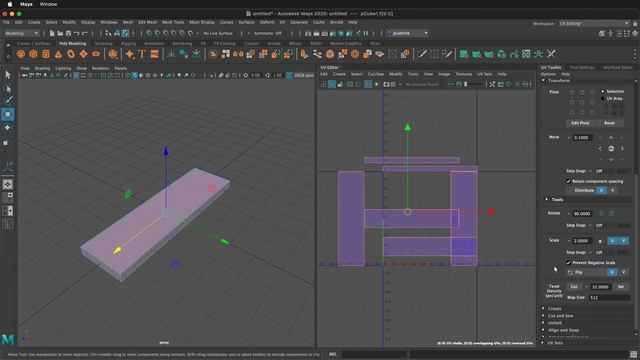Click the Undo arrow in status line
Screen dimensions: 640x360
pos(76,33)
